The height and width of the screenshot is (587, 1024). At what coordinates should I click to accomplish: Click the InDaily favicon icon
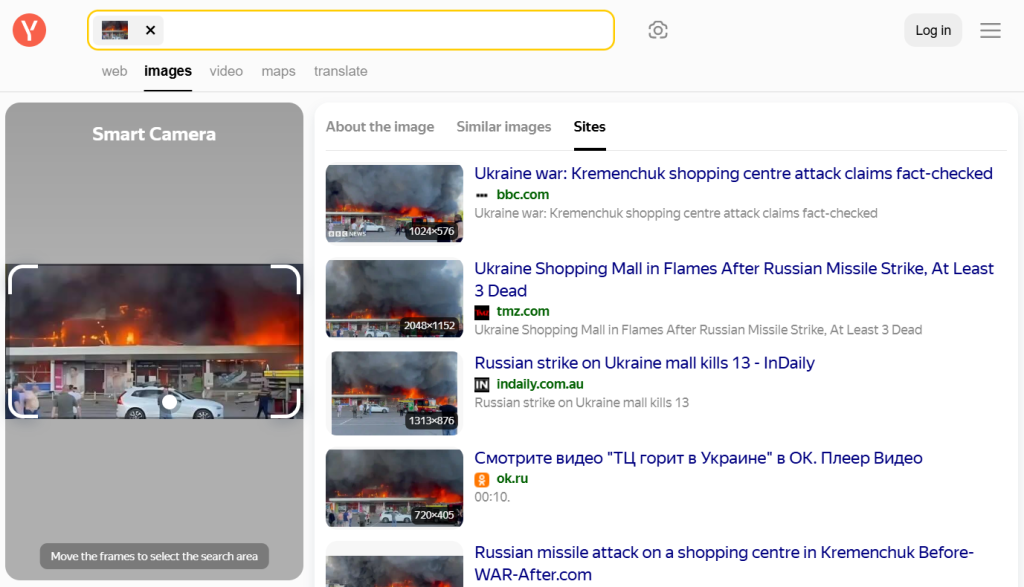coord(482,385)
